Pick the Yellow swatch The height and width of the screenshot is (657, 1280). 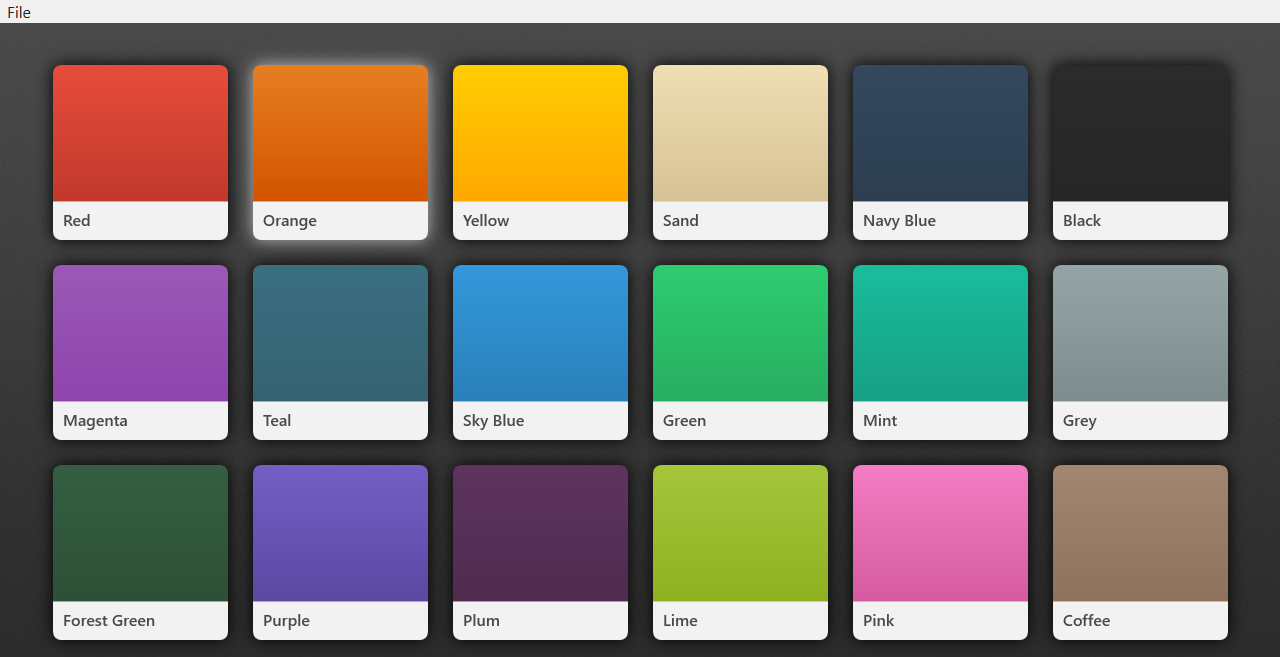coord(540,152)
